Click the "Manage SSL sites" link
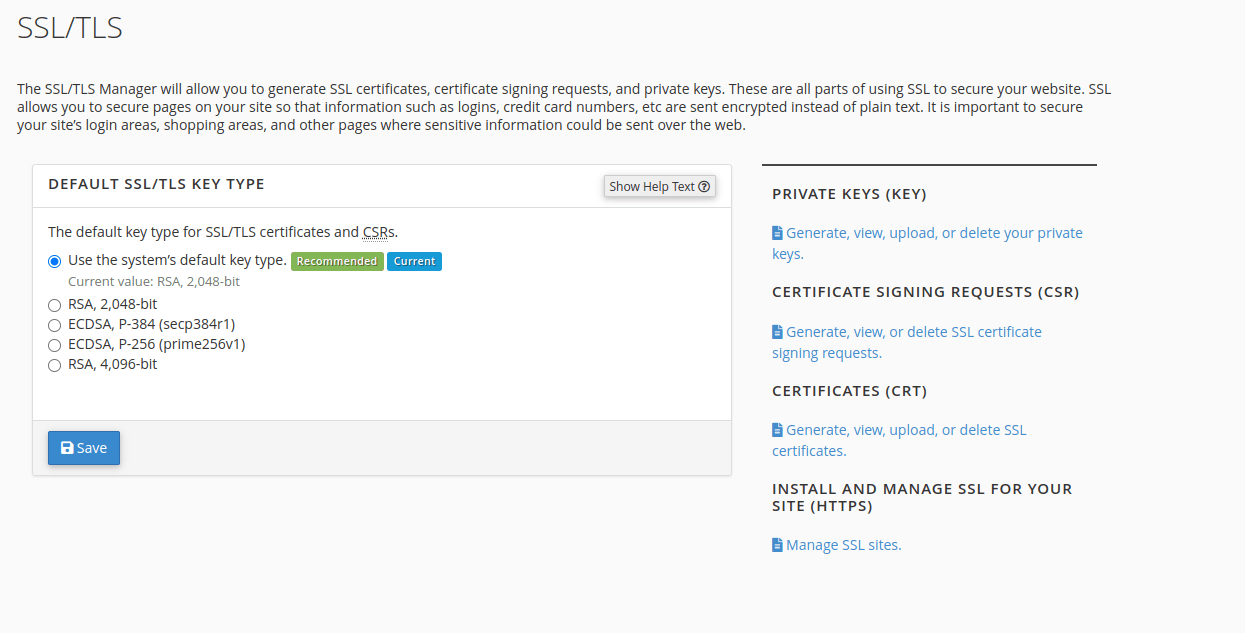The image size is (1245, 633). pyautogui.click(x=843, y=544)
